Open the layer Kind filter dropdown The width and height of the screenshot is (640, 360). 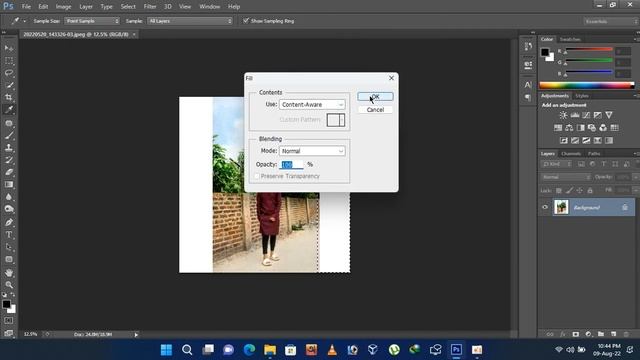[557, 164]
